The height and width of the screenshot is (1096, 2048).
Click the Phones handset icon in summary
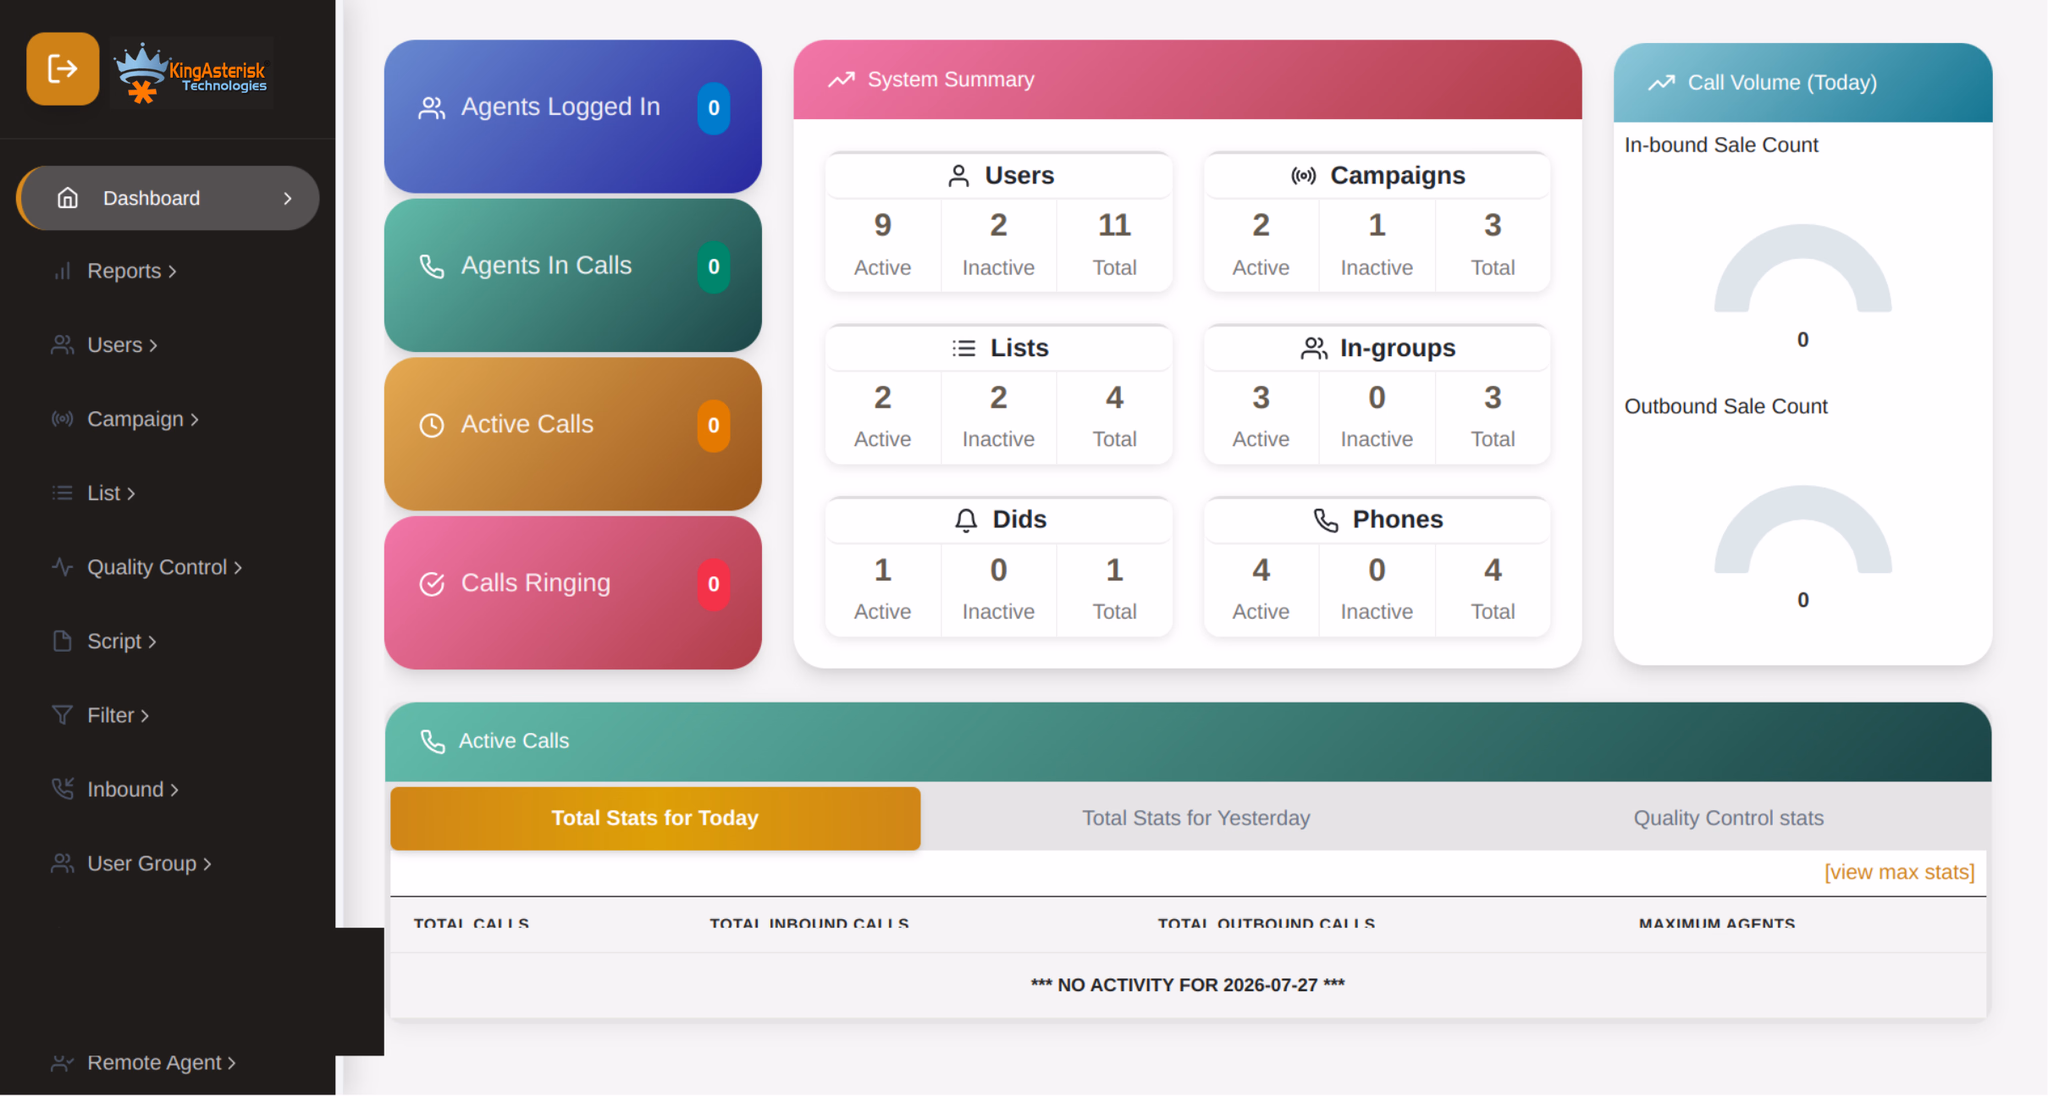(x=1325, y=520)
